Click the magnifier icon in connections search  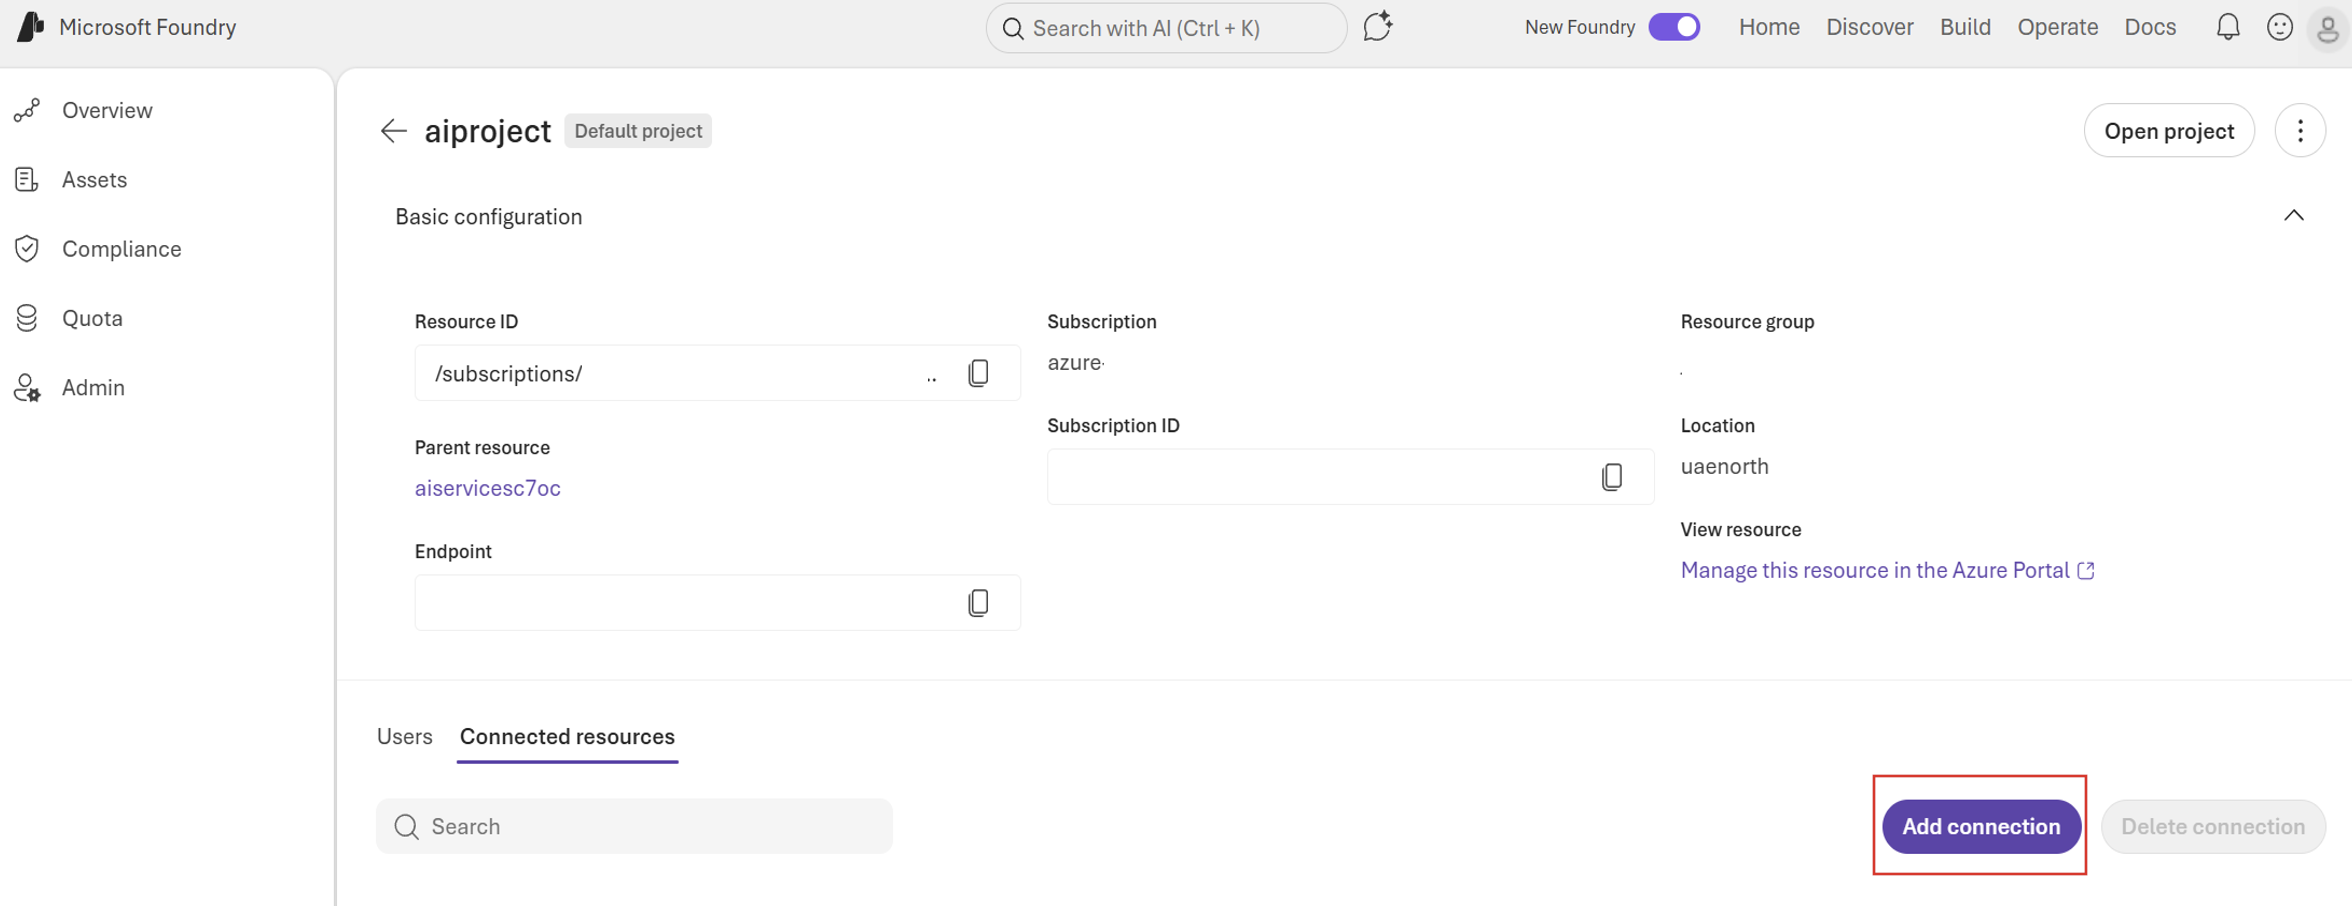(406, 827)
